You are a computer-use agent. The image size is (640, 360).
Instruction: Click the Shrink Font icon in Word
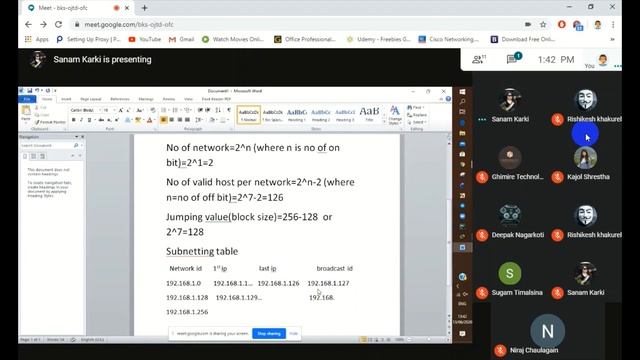(x=128, y=110)
